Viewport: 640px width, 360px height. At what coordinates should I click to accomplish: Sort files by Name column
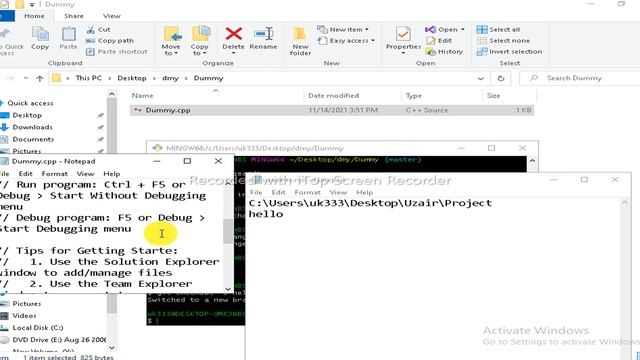[142, 96]
